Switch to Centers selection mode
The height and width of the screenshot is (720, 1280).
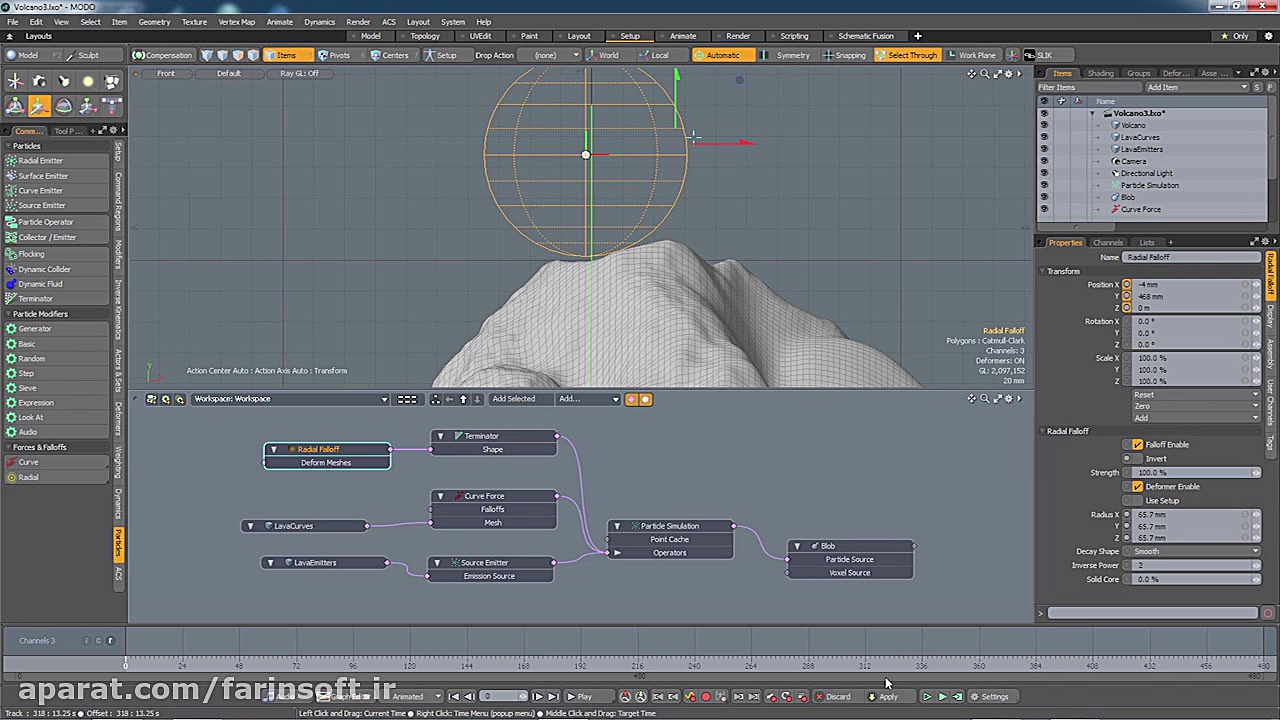click(390, 55)
